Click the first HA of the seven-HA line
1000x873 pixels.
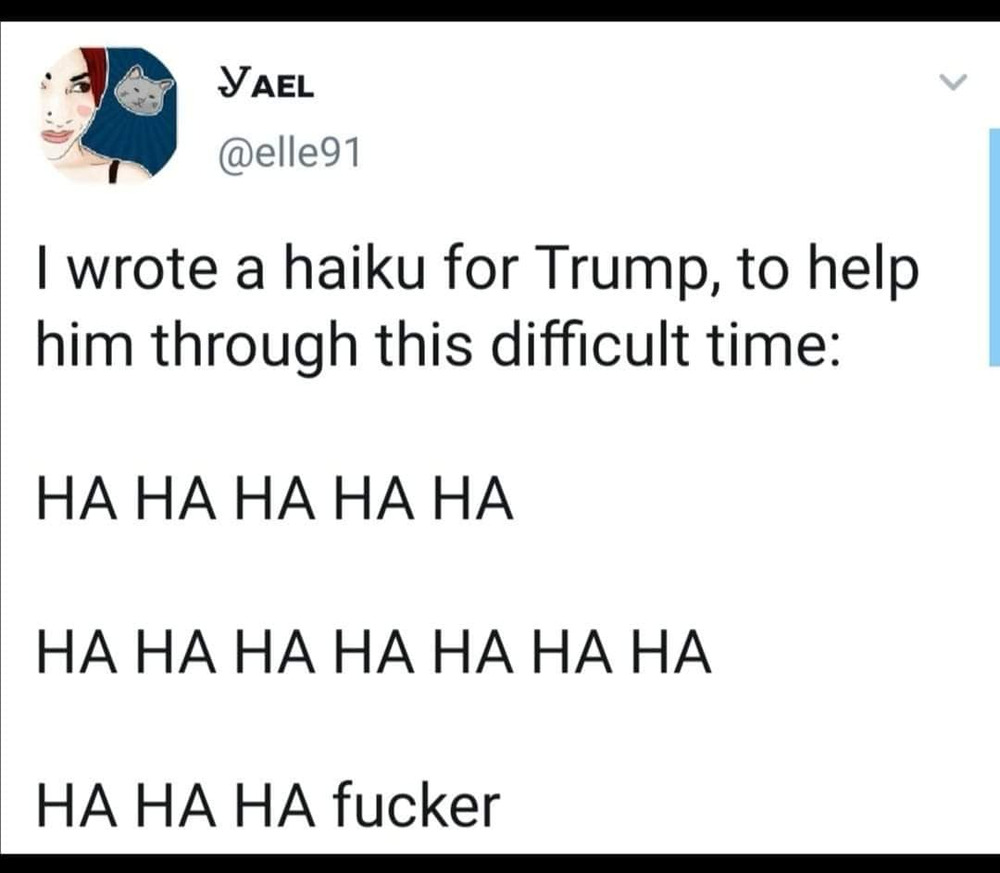(77, 652)
